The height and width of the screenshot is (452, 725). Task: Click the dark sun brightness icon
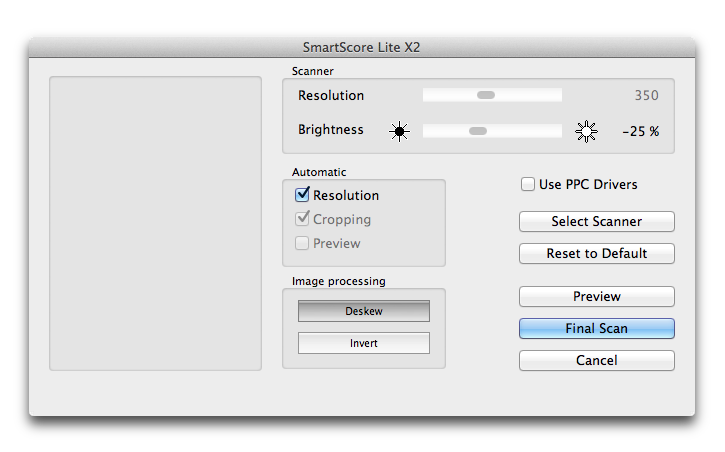[x=399, y=131]
